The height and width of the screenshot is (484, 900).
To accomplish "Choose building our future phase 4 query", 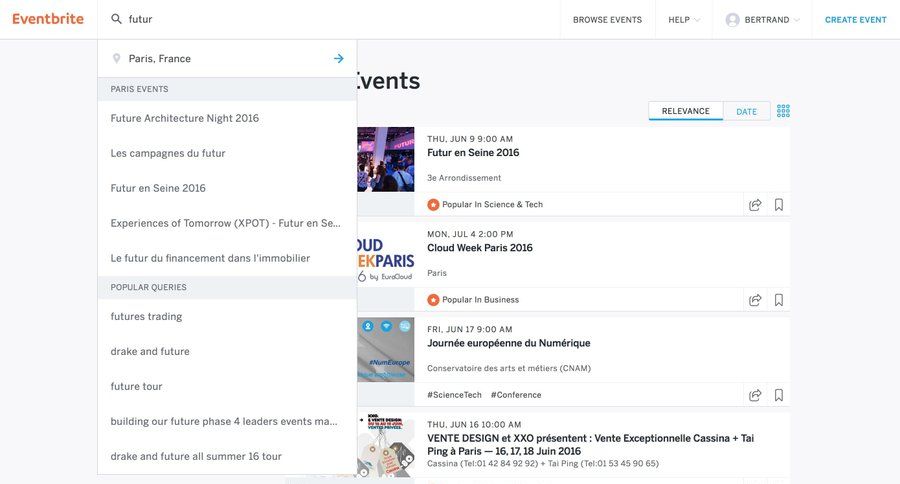I will point(227,421).
